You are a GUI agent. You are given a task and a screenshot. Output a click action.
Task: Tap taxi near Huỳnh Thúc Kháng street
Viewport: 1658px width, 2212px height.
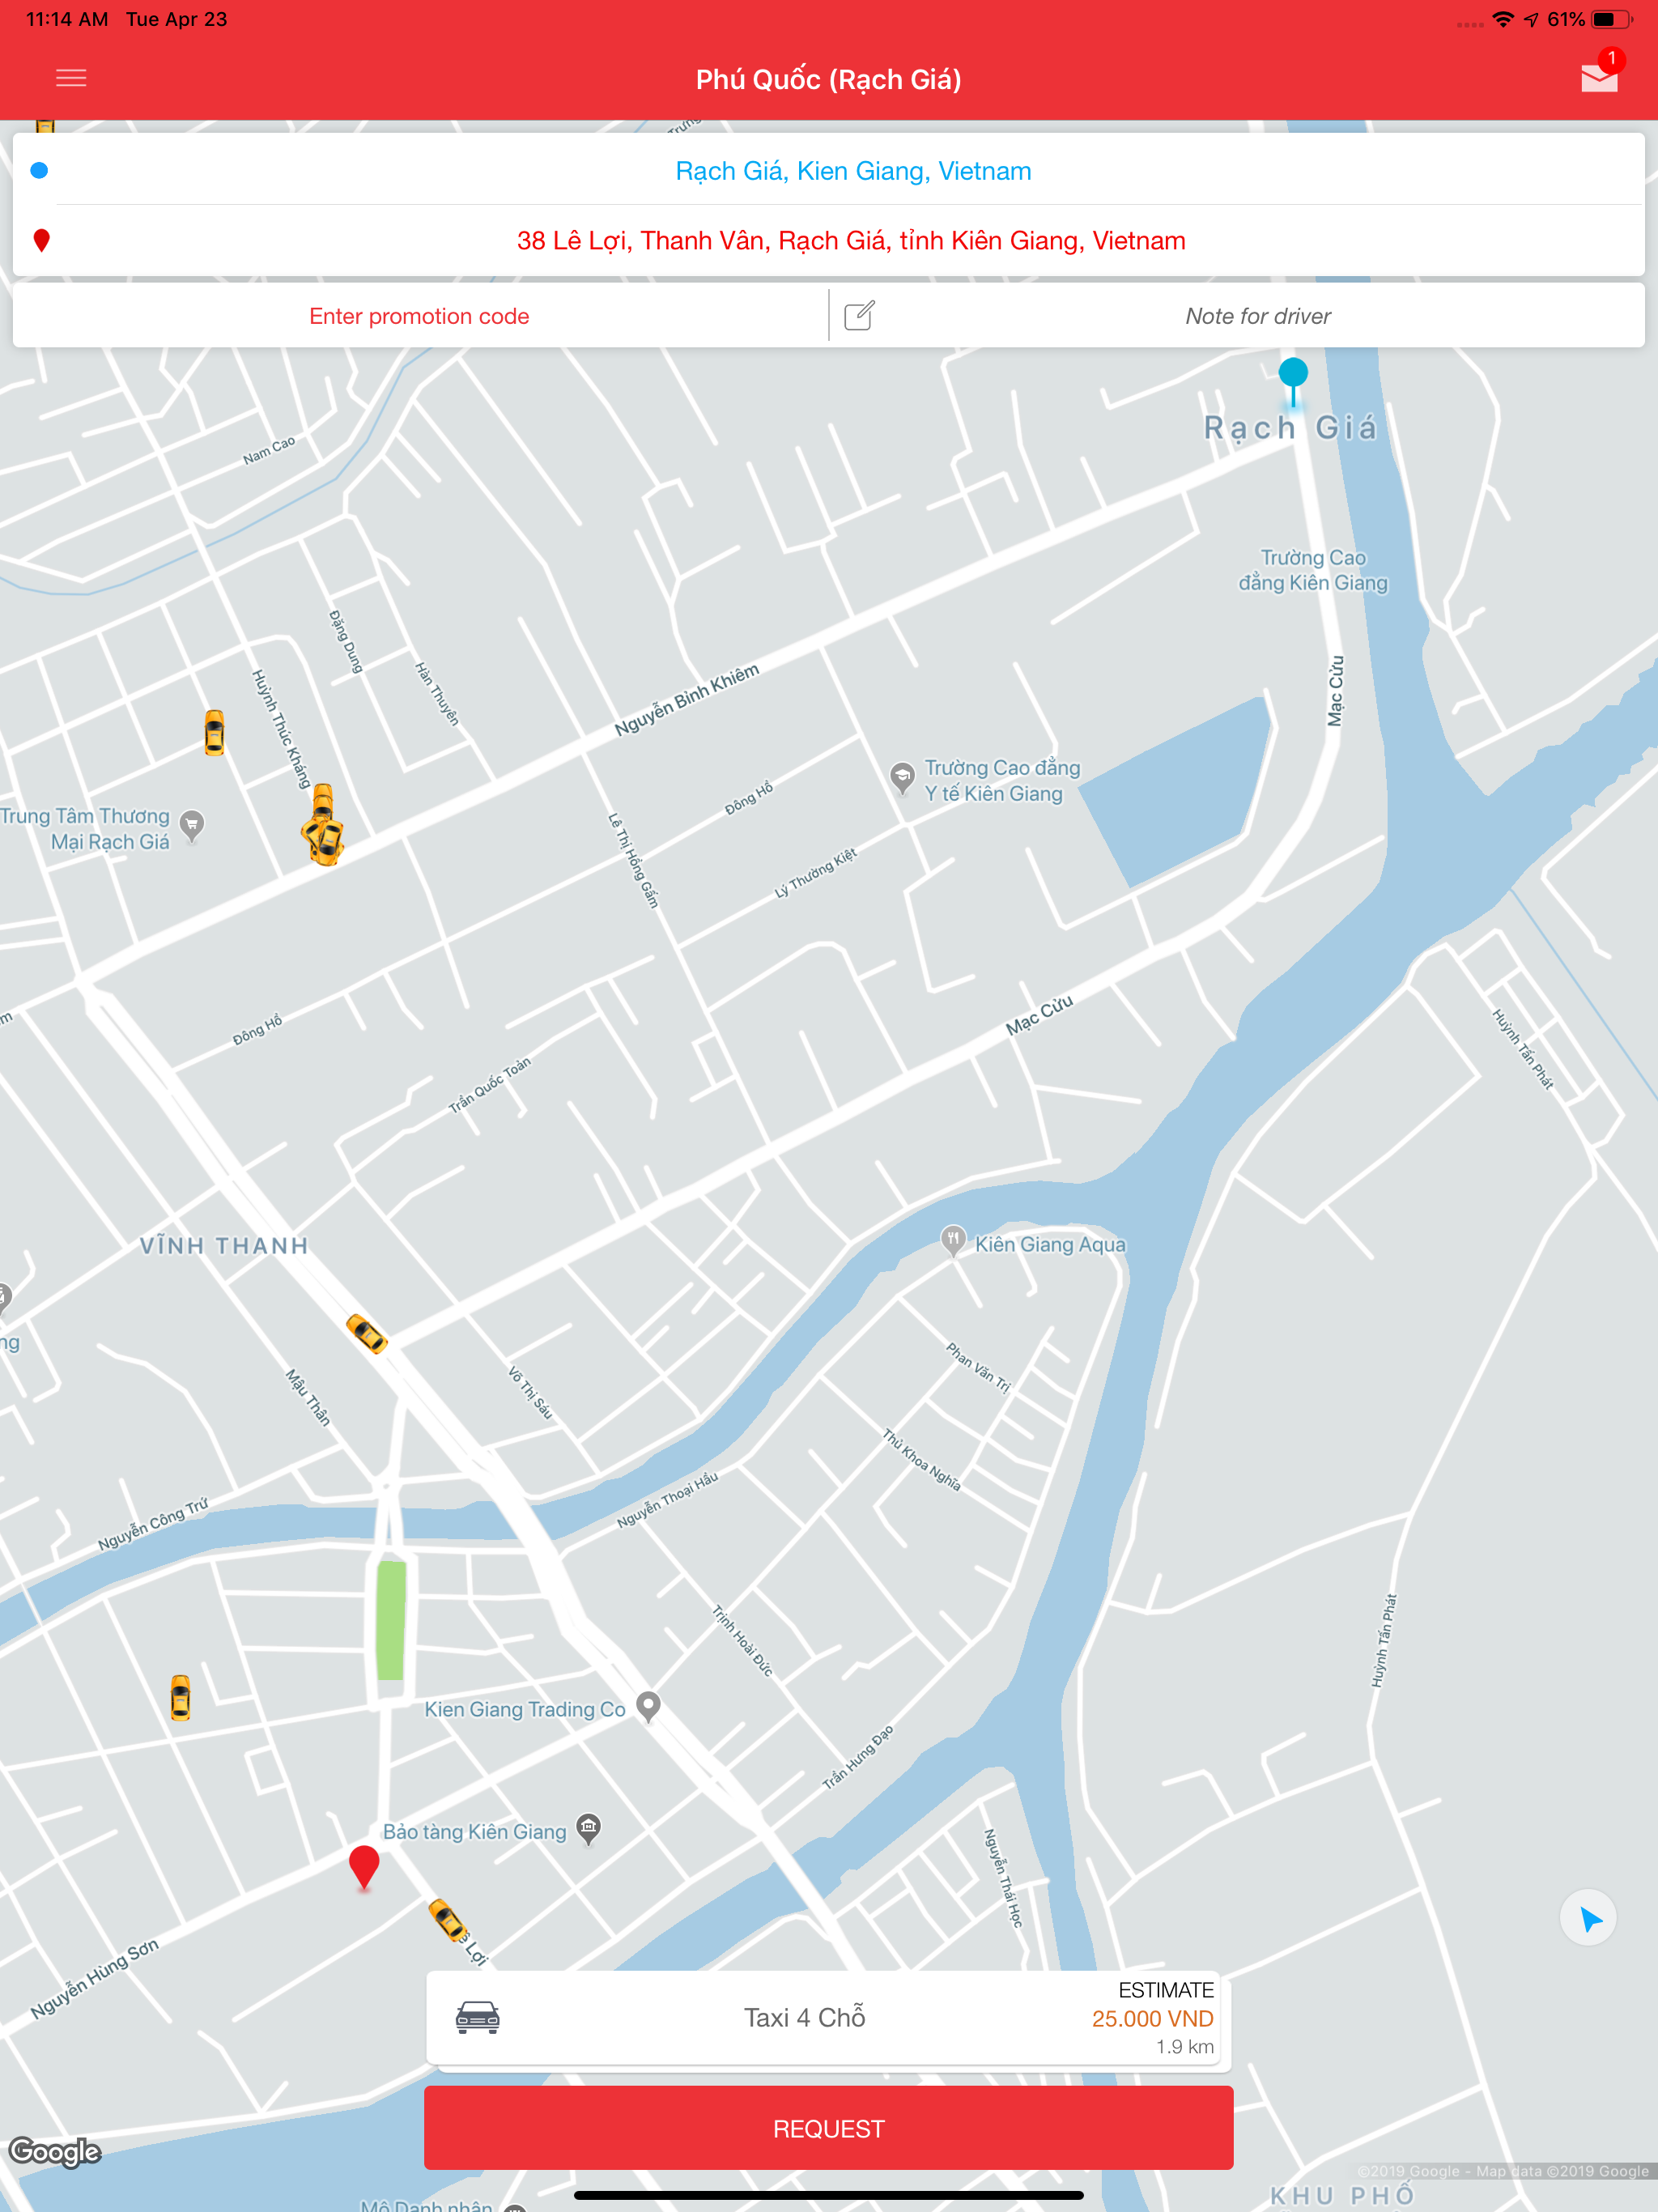pyautogui.click(x=214, y=732)
